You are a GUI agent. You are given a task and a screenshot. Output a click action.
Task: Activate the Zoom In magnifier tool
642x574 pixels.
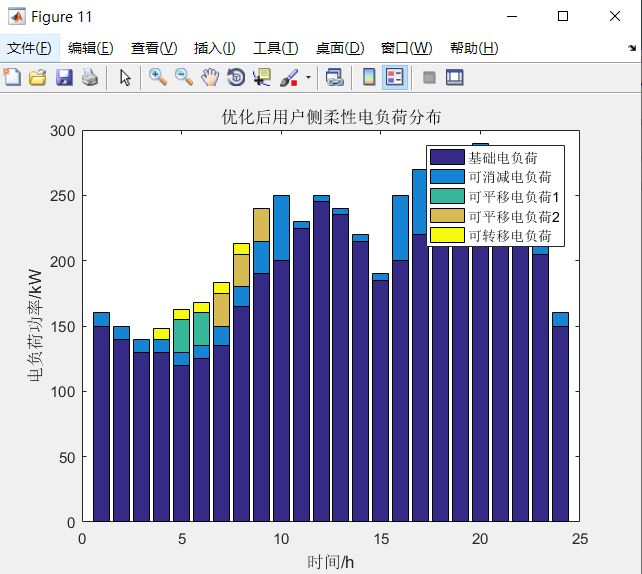[158, 77]
